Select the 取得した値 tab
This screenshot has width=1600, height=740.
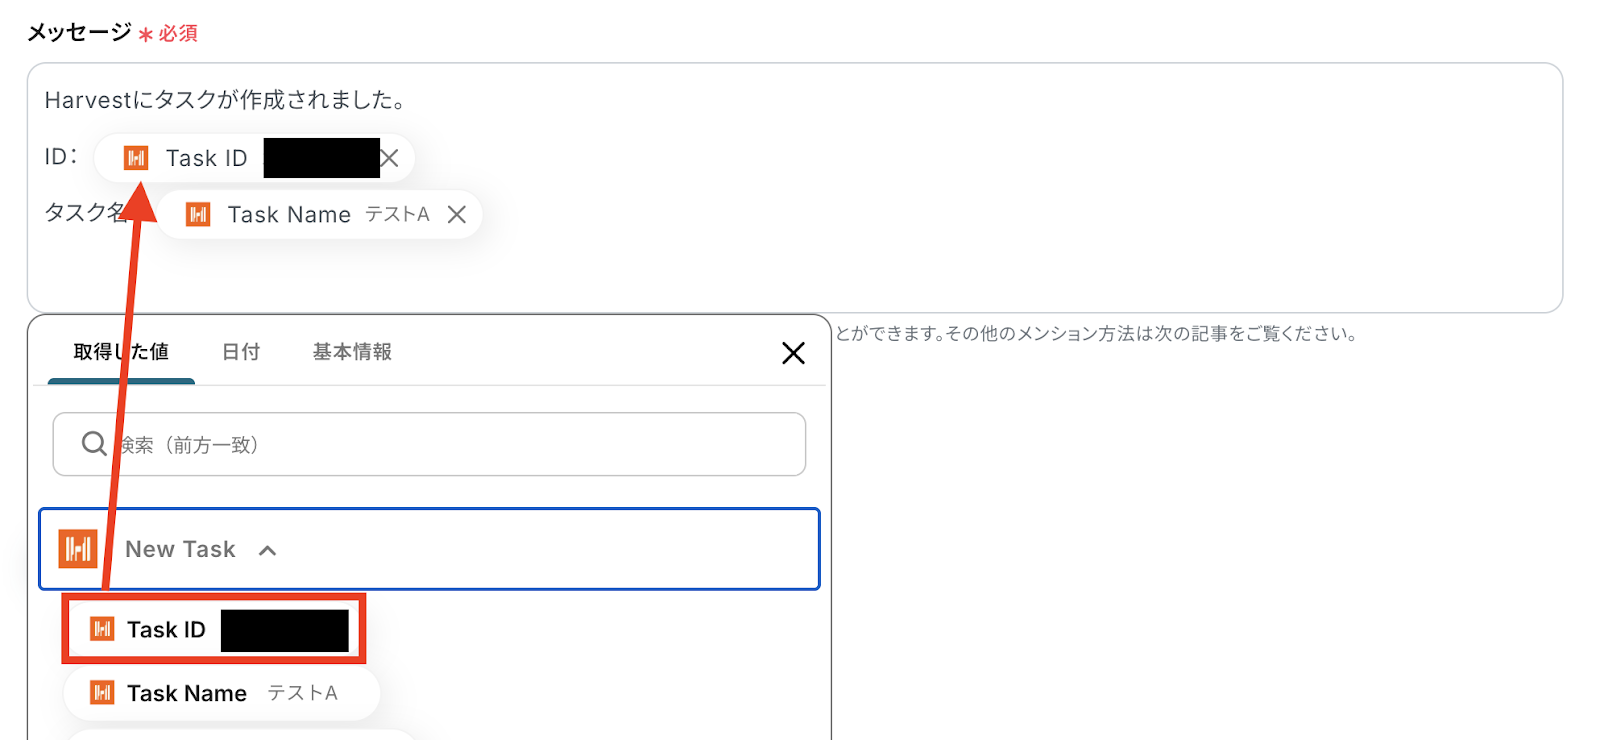click(x=121, y=352)
